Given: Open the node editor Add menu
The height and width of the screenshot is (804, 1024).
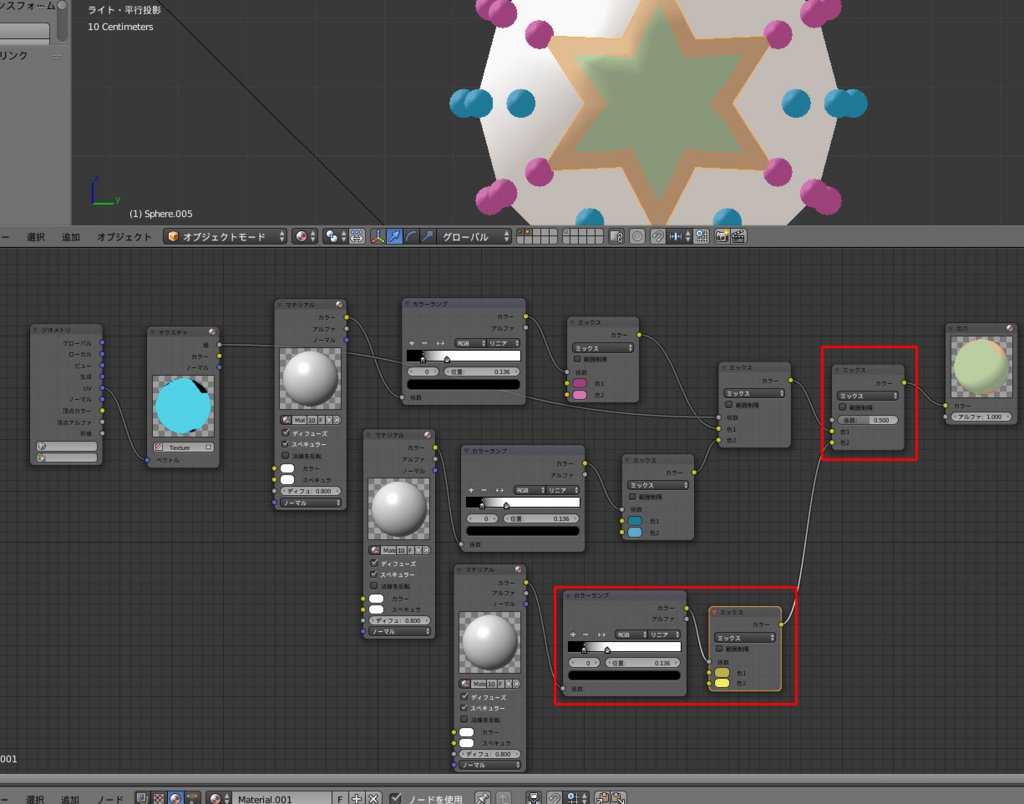Looking at the screenshot, I should (70, 799).
